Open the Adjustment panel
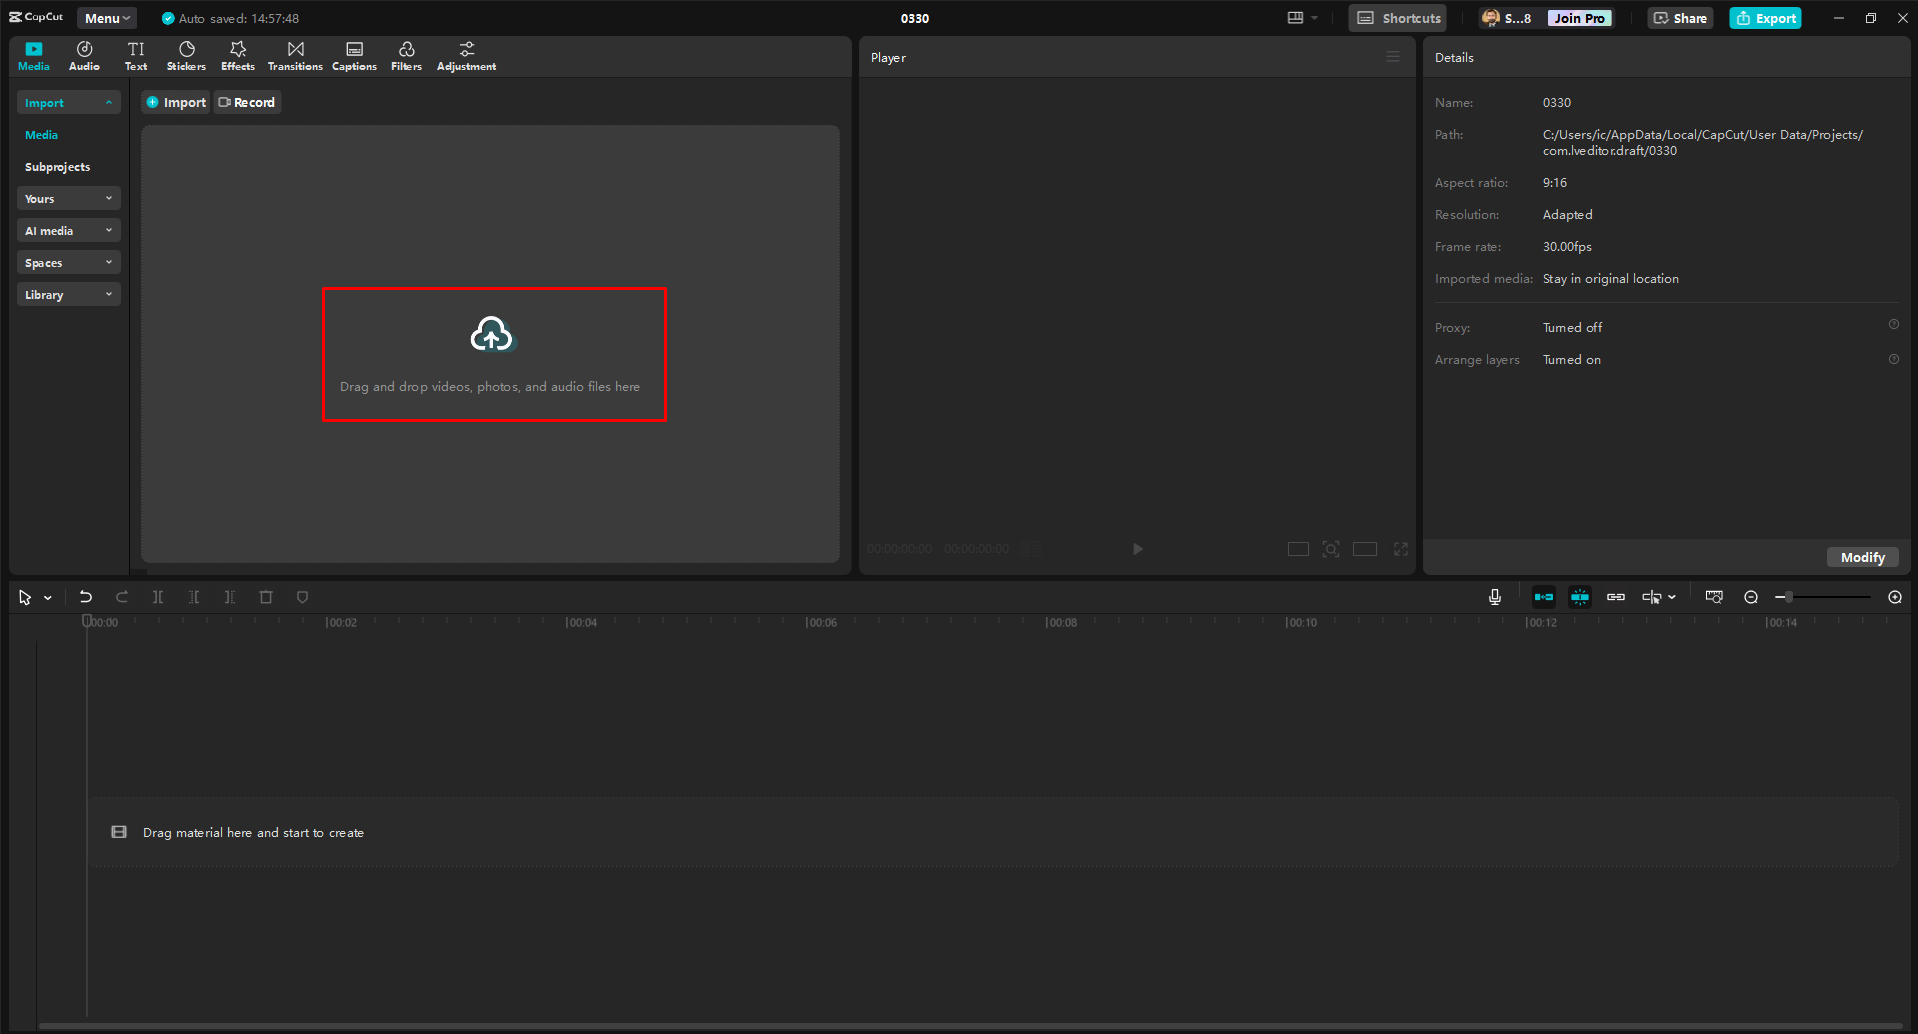Screen dimensions: 1918x1034 (466, 56)
